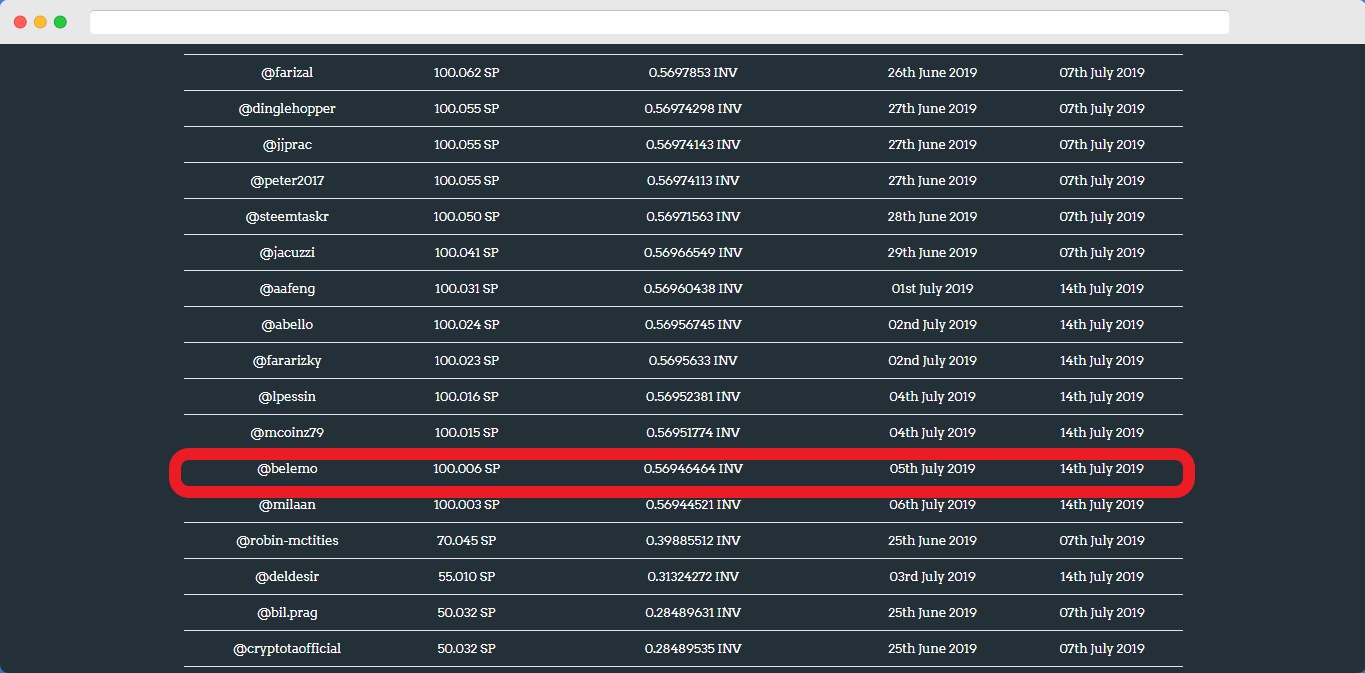Click the @milaan username
1365x673 pixels.
[287, 505]
